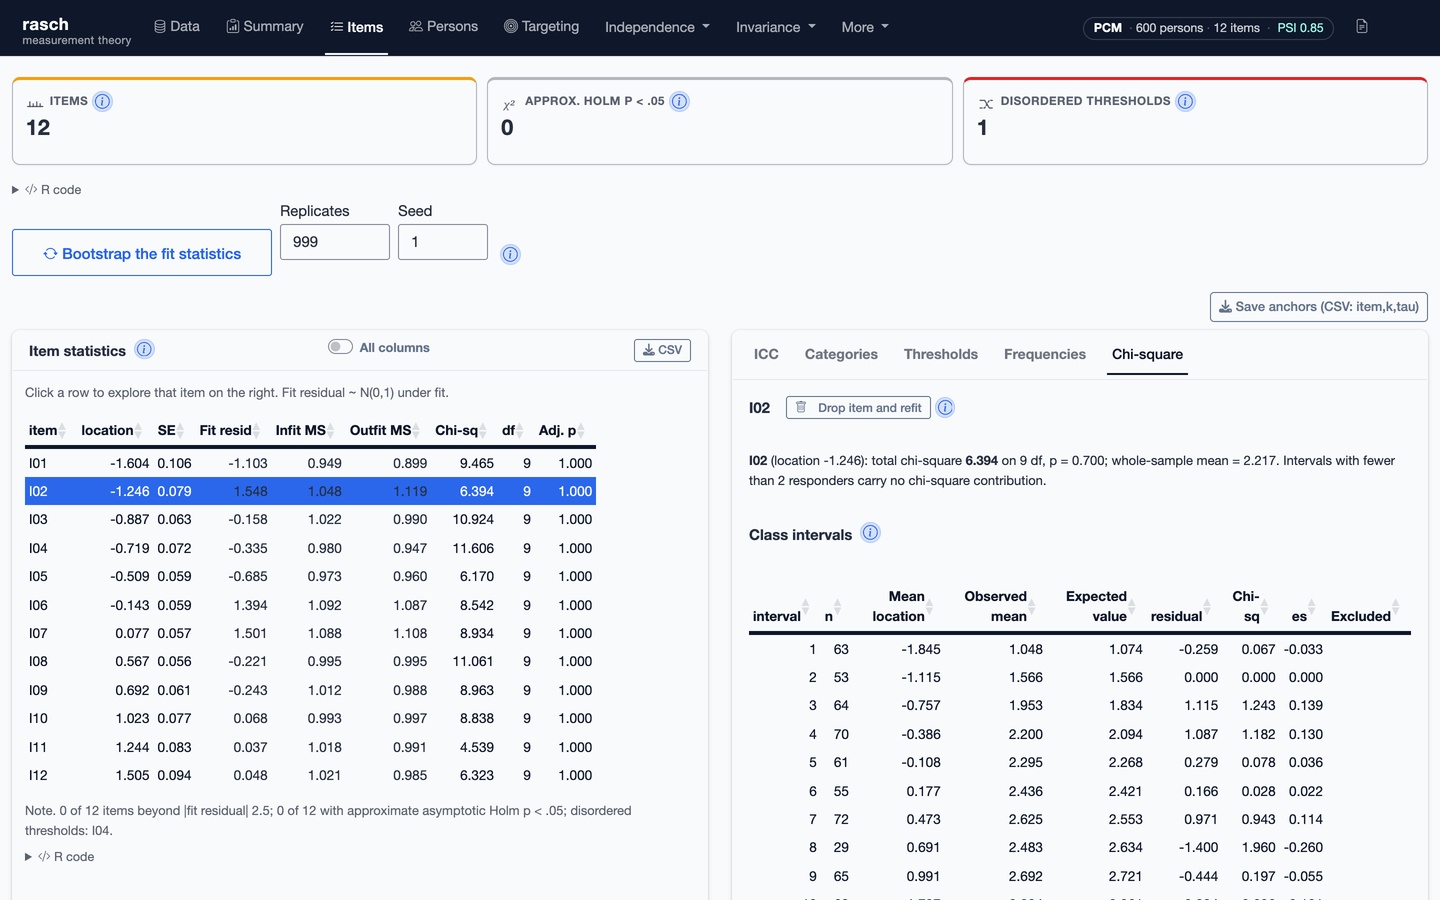This screenshot has height=900, width=1440.
Task: Open the report document icon in top bar
Action: coord(1362,27)
